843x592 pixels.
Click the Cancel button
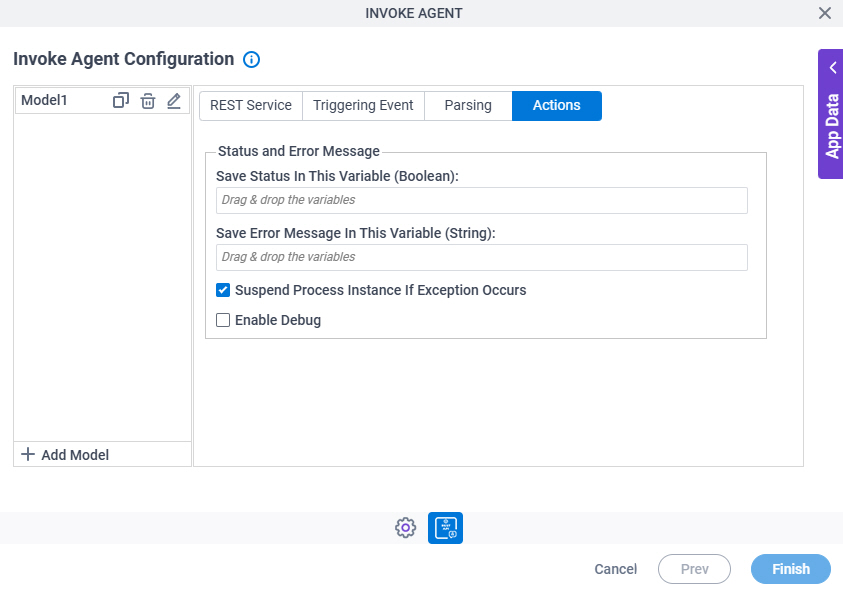click(x=616, y=569)
